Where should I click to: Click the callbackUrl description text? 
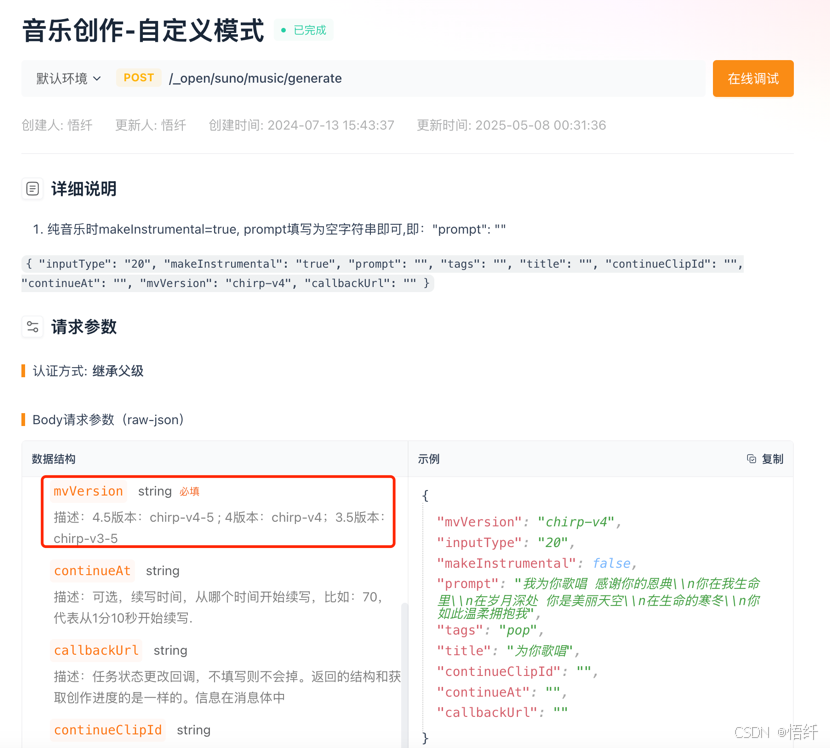[227, 687]
